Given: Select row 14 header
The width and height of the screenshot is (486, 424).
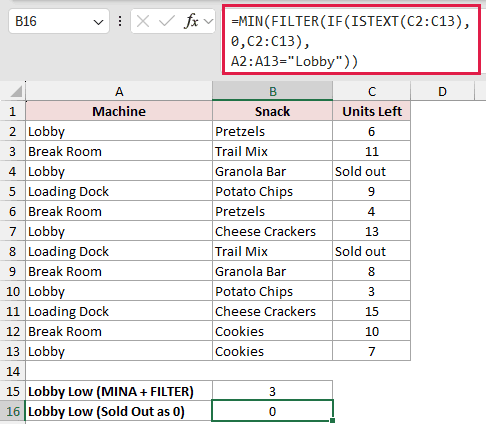Looking at the screenshot, I should (x=13, y=371).
